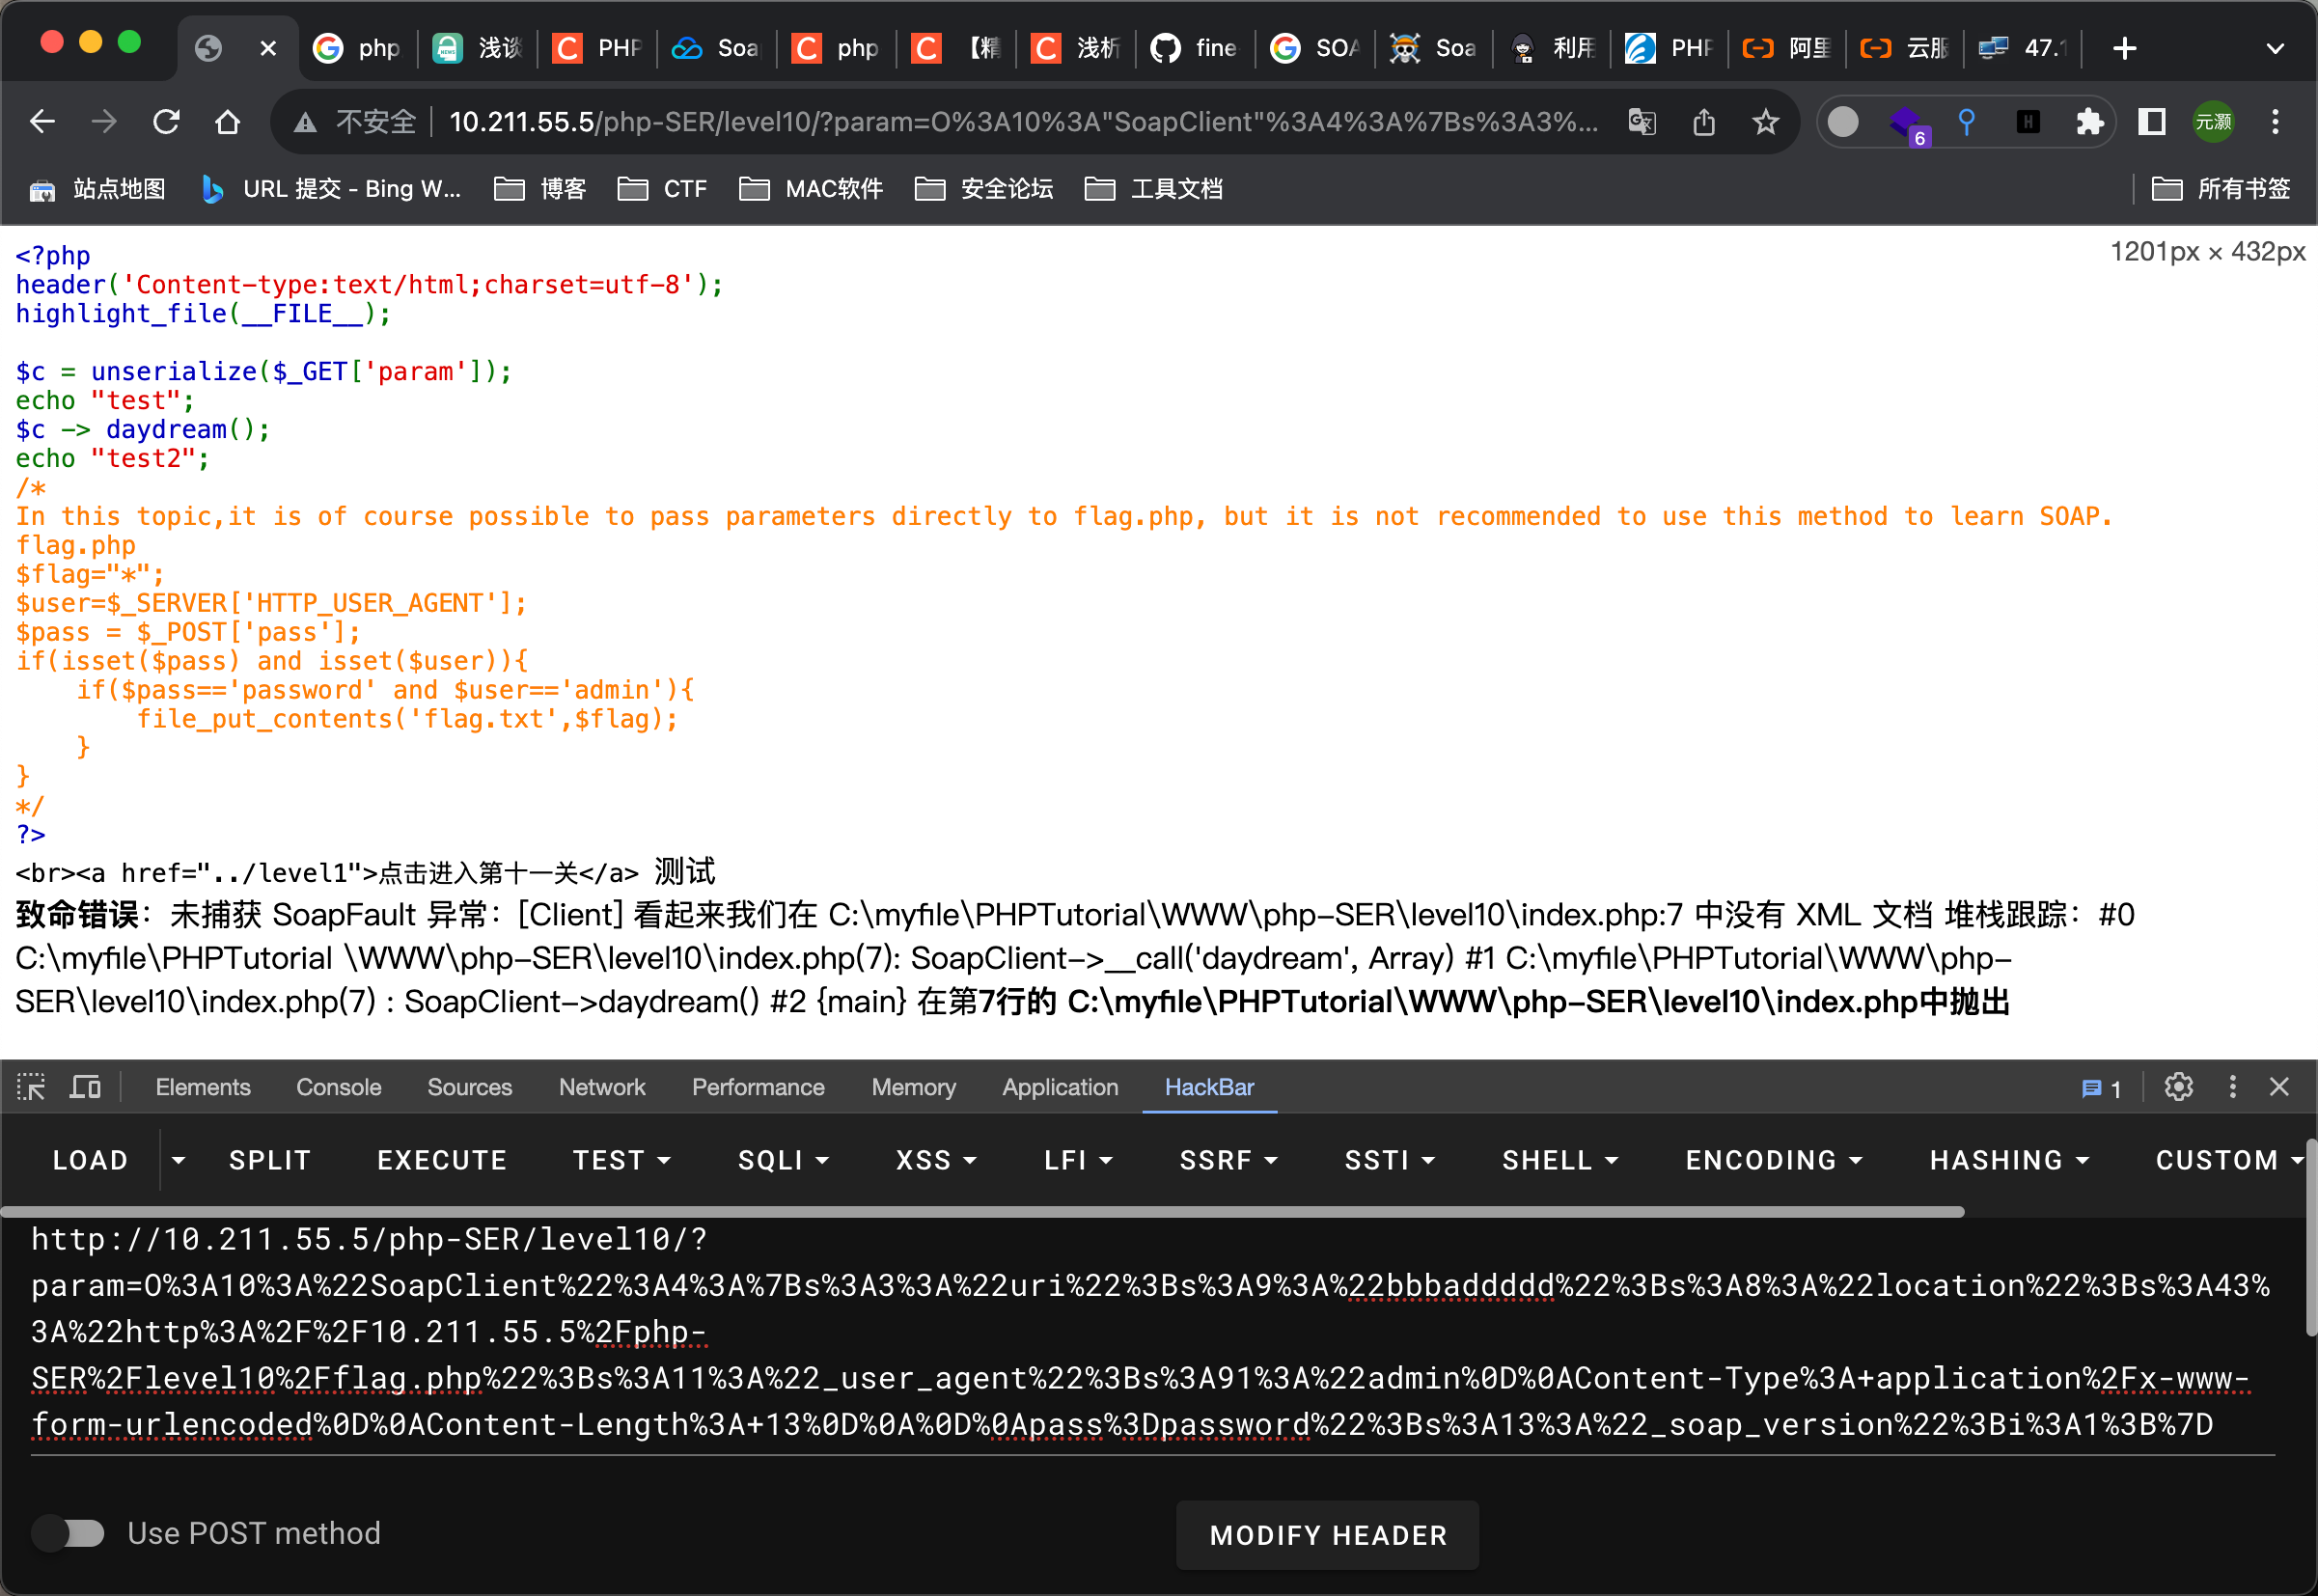
Task: Go back to the previous page
Action: pos(42,122)
